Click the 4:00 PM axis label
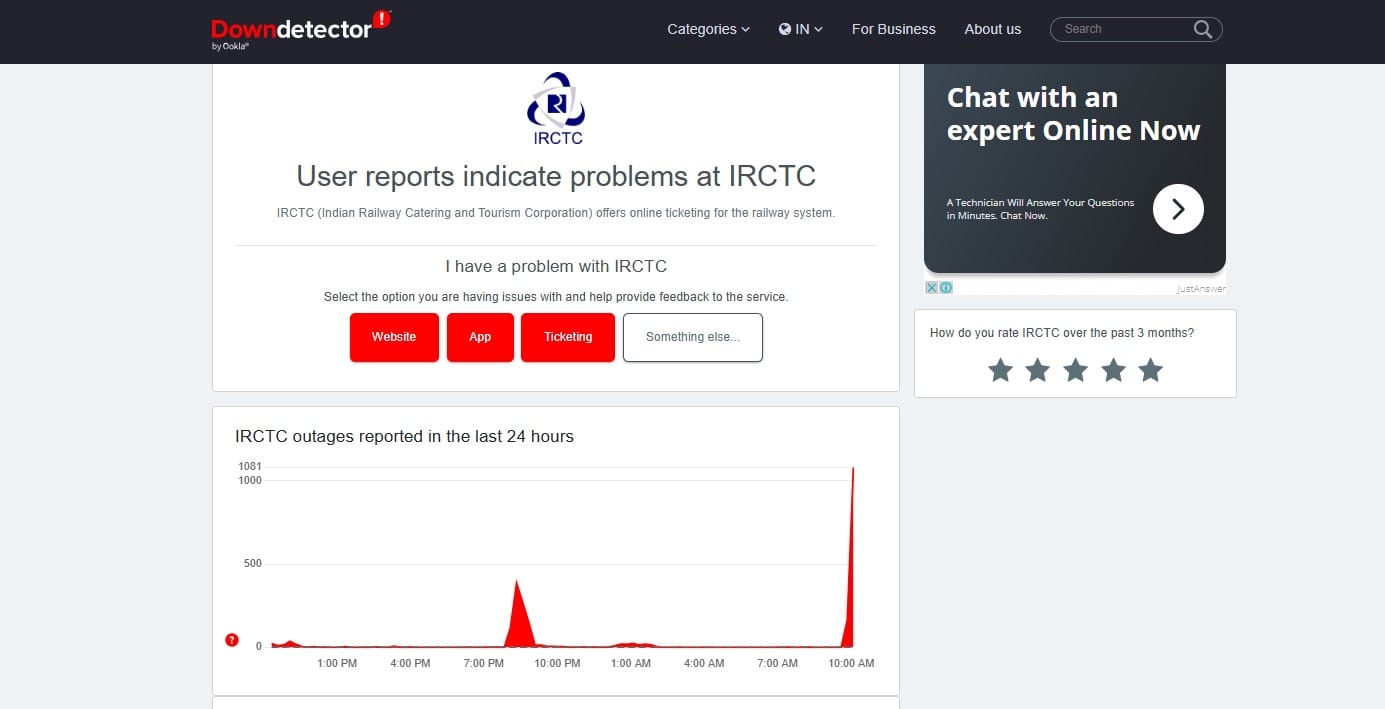The height and width of the screenshot is (709, 1385). (410, 663)
